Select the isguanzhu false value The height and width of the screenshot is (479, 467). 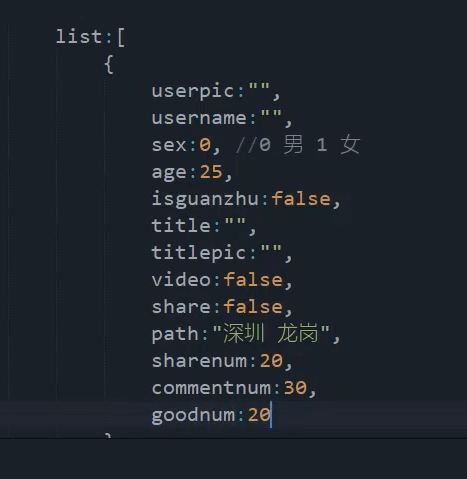click(301, 199)
